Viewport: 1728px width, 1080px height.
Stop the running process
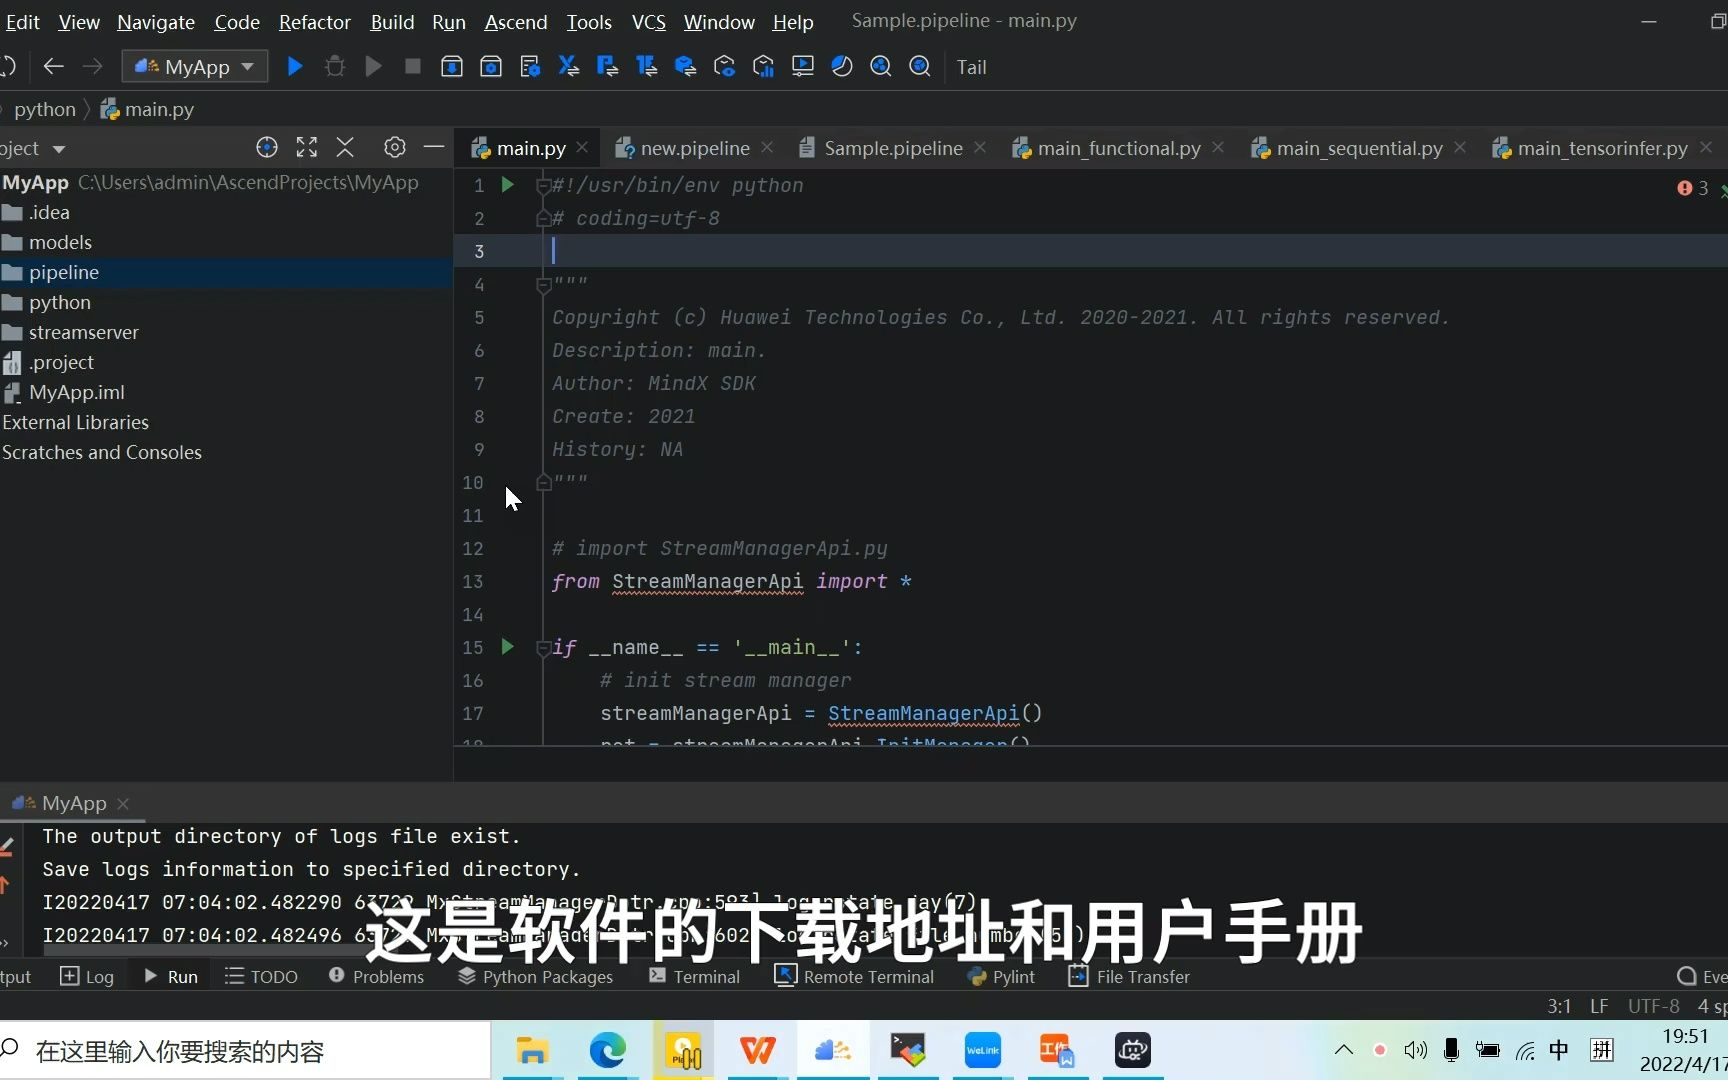pyautogui.click(x=412, y=66)
